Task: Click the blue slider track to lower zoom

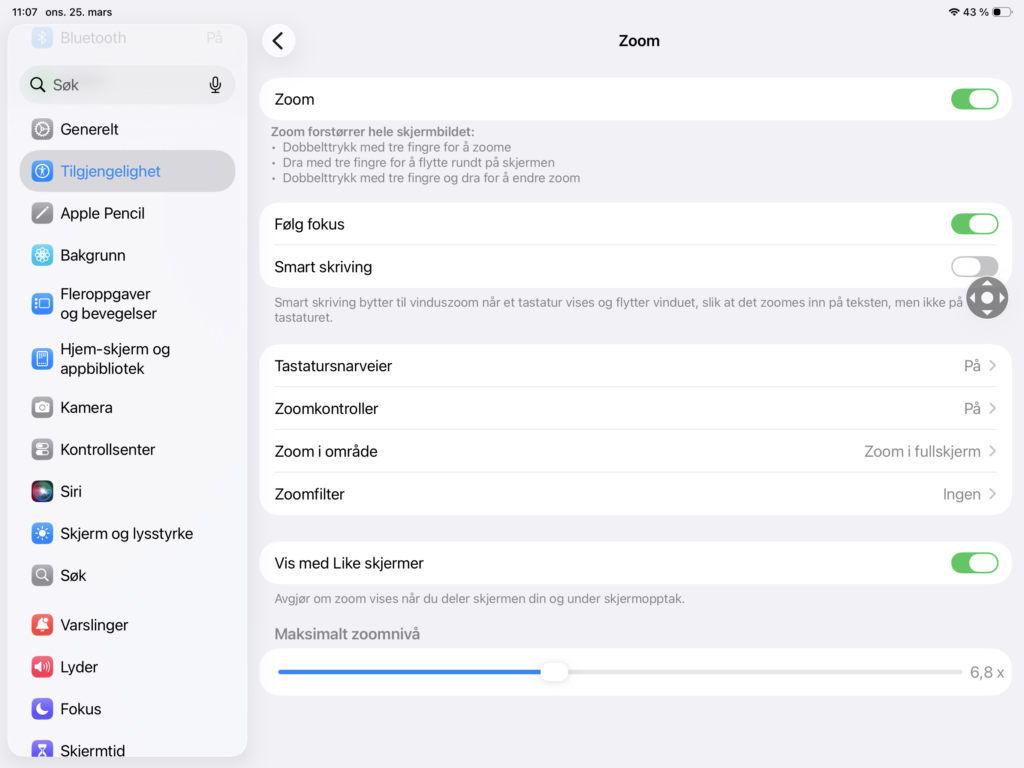Action: click(x=409, y=672)
